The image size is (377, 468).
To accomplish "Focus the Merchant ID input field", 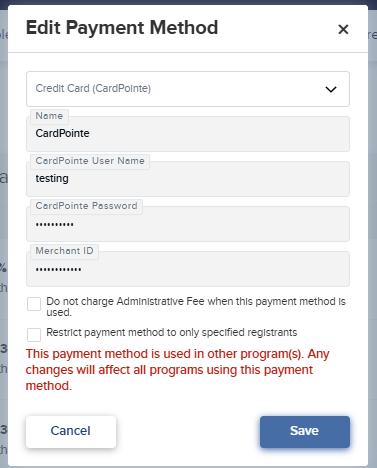I will 188,269.
